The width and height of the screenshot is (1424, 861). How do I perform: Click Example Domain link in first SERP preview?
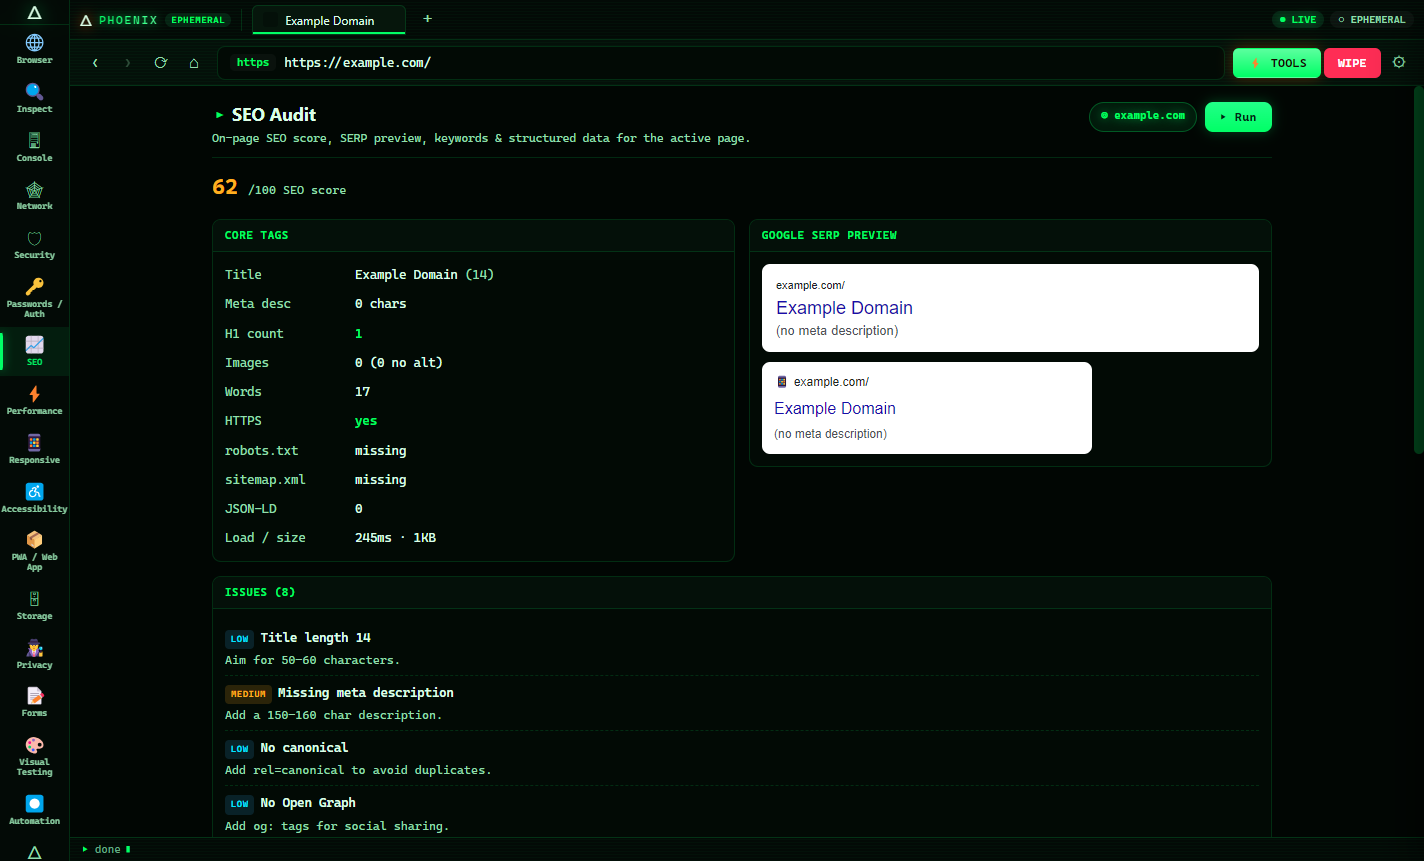pyautogui.click(x=844, y=308)
